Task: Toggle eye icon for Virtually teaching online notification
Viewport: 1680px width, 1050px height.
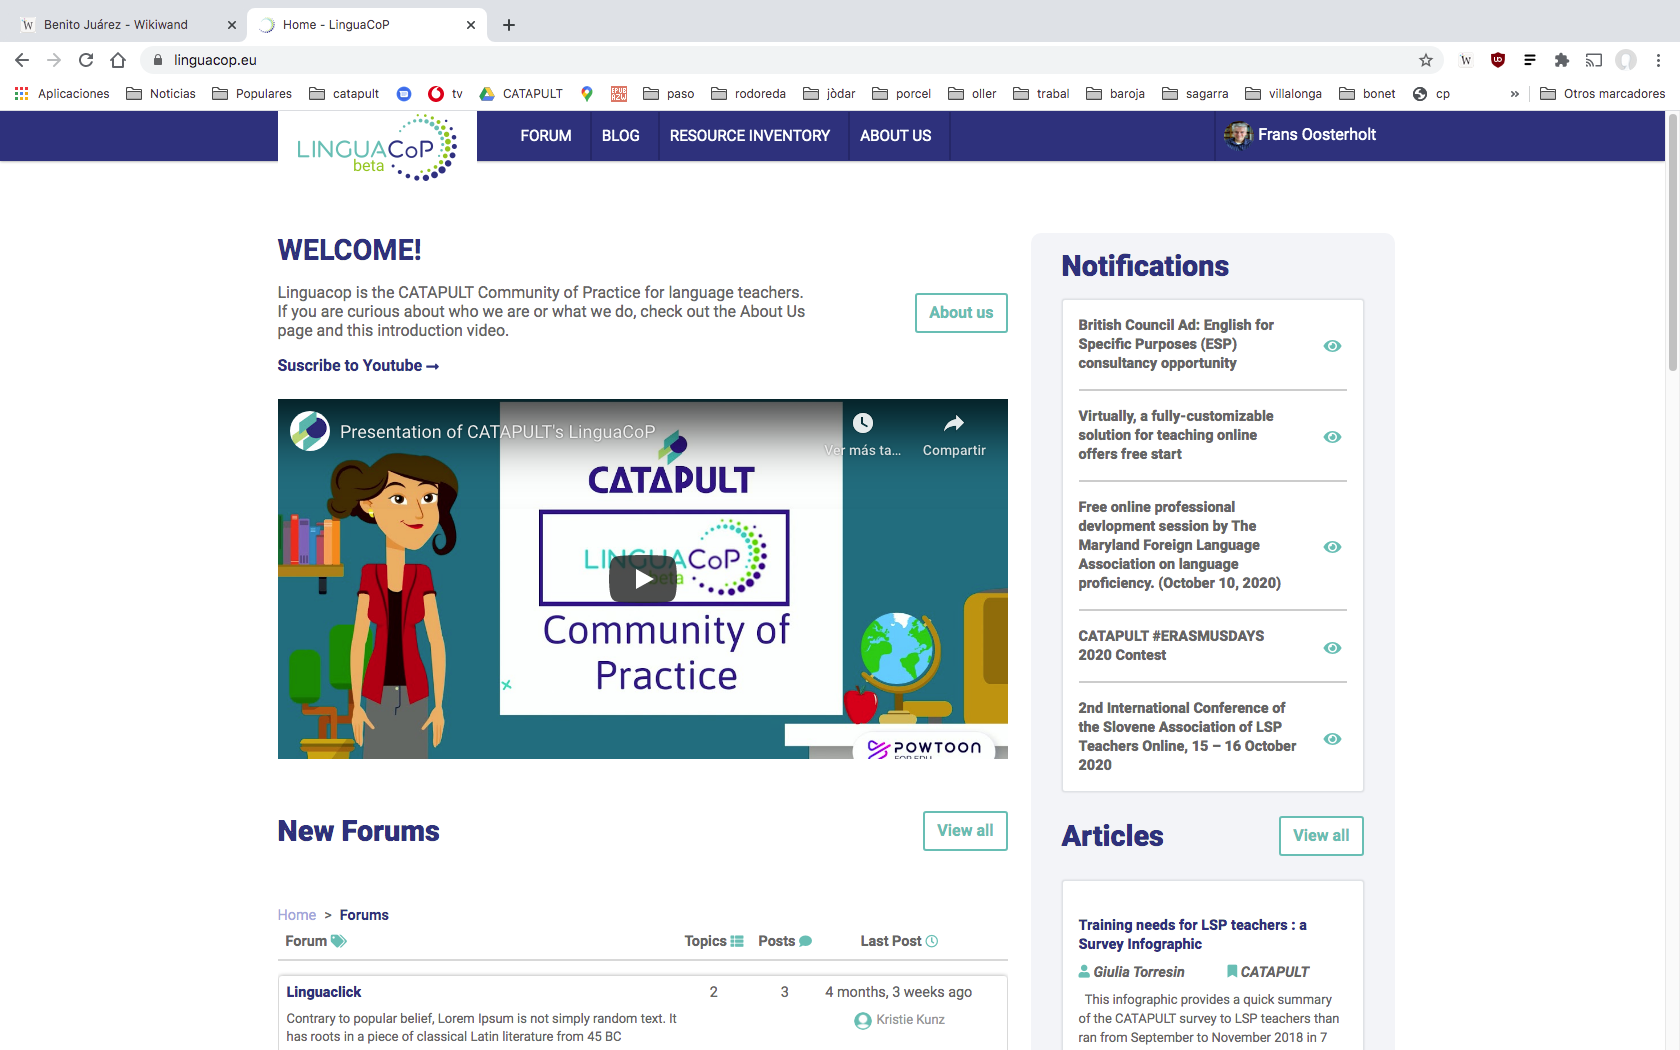Action: coord(1332,437)
